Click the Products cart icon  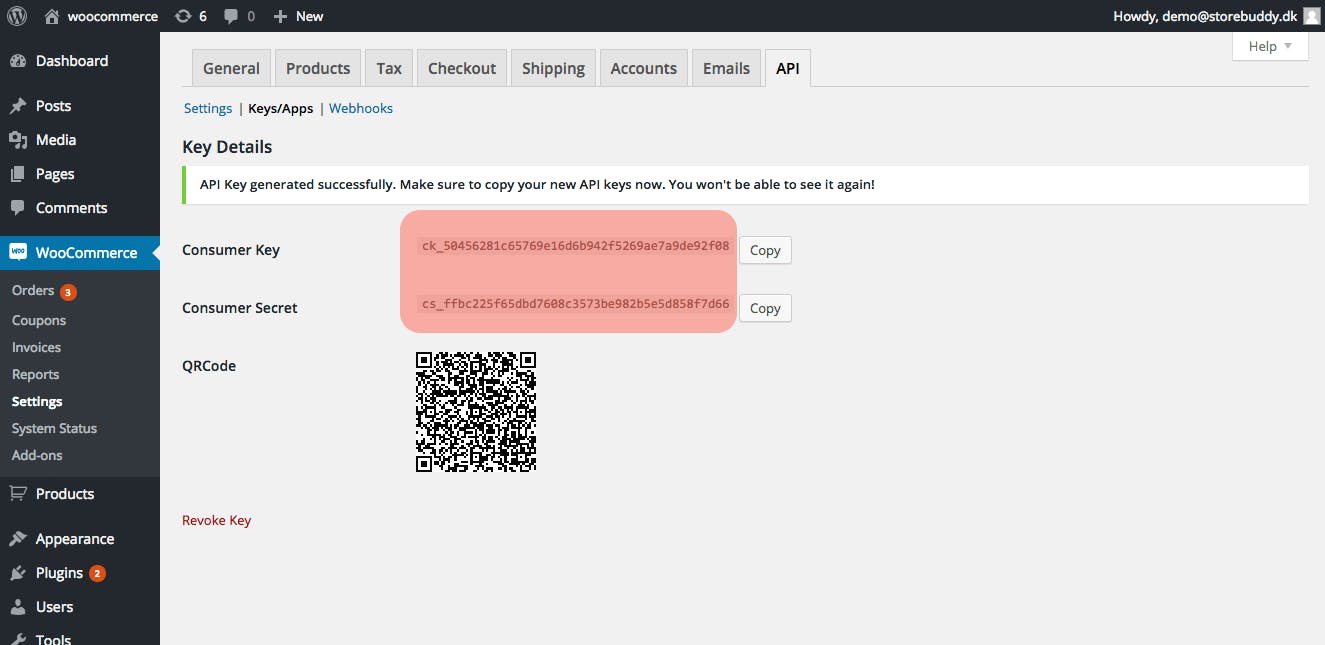pos(18,493)
